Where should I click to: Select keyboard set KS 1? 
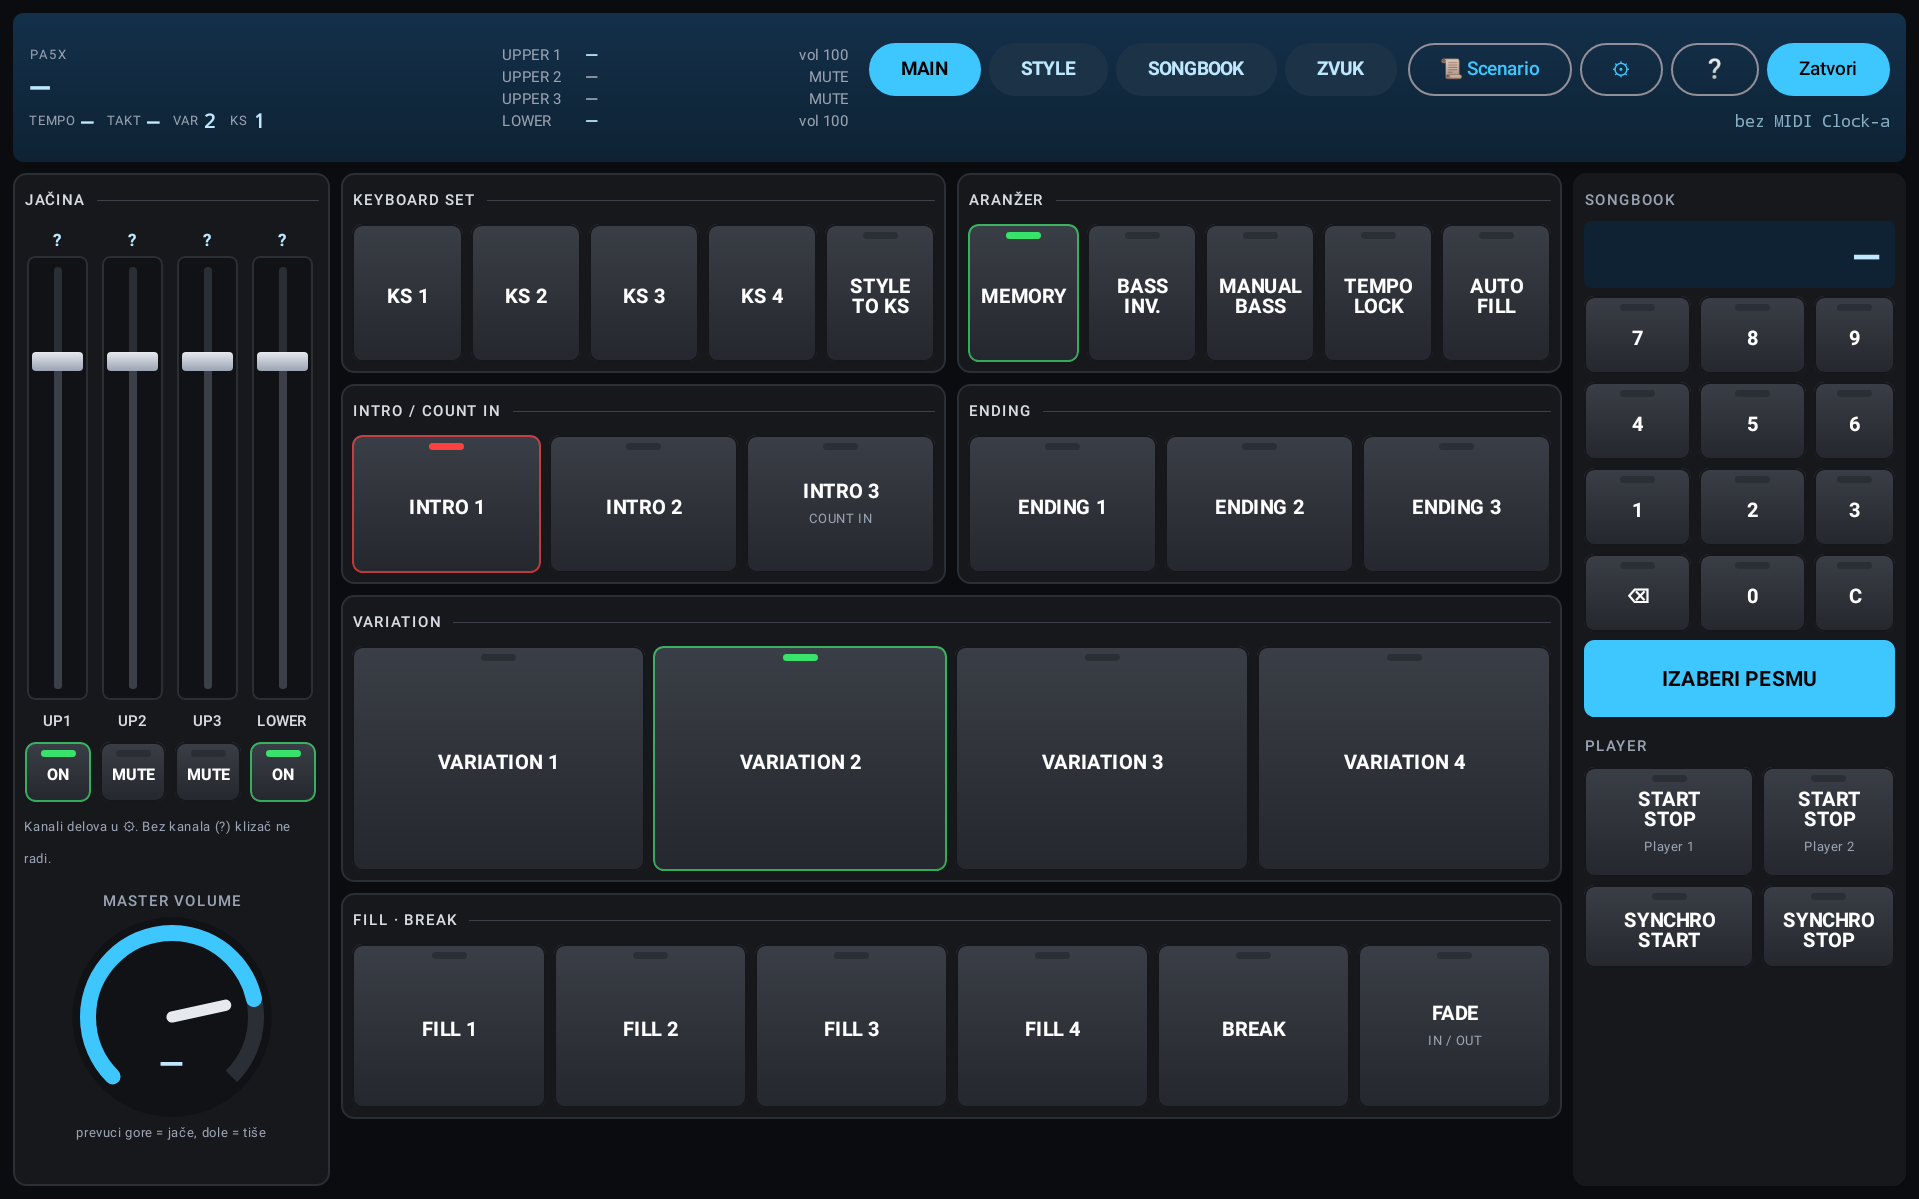407,293
